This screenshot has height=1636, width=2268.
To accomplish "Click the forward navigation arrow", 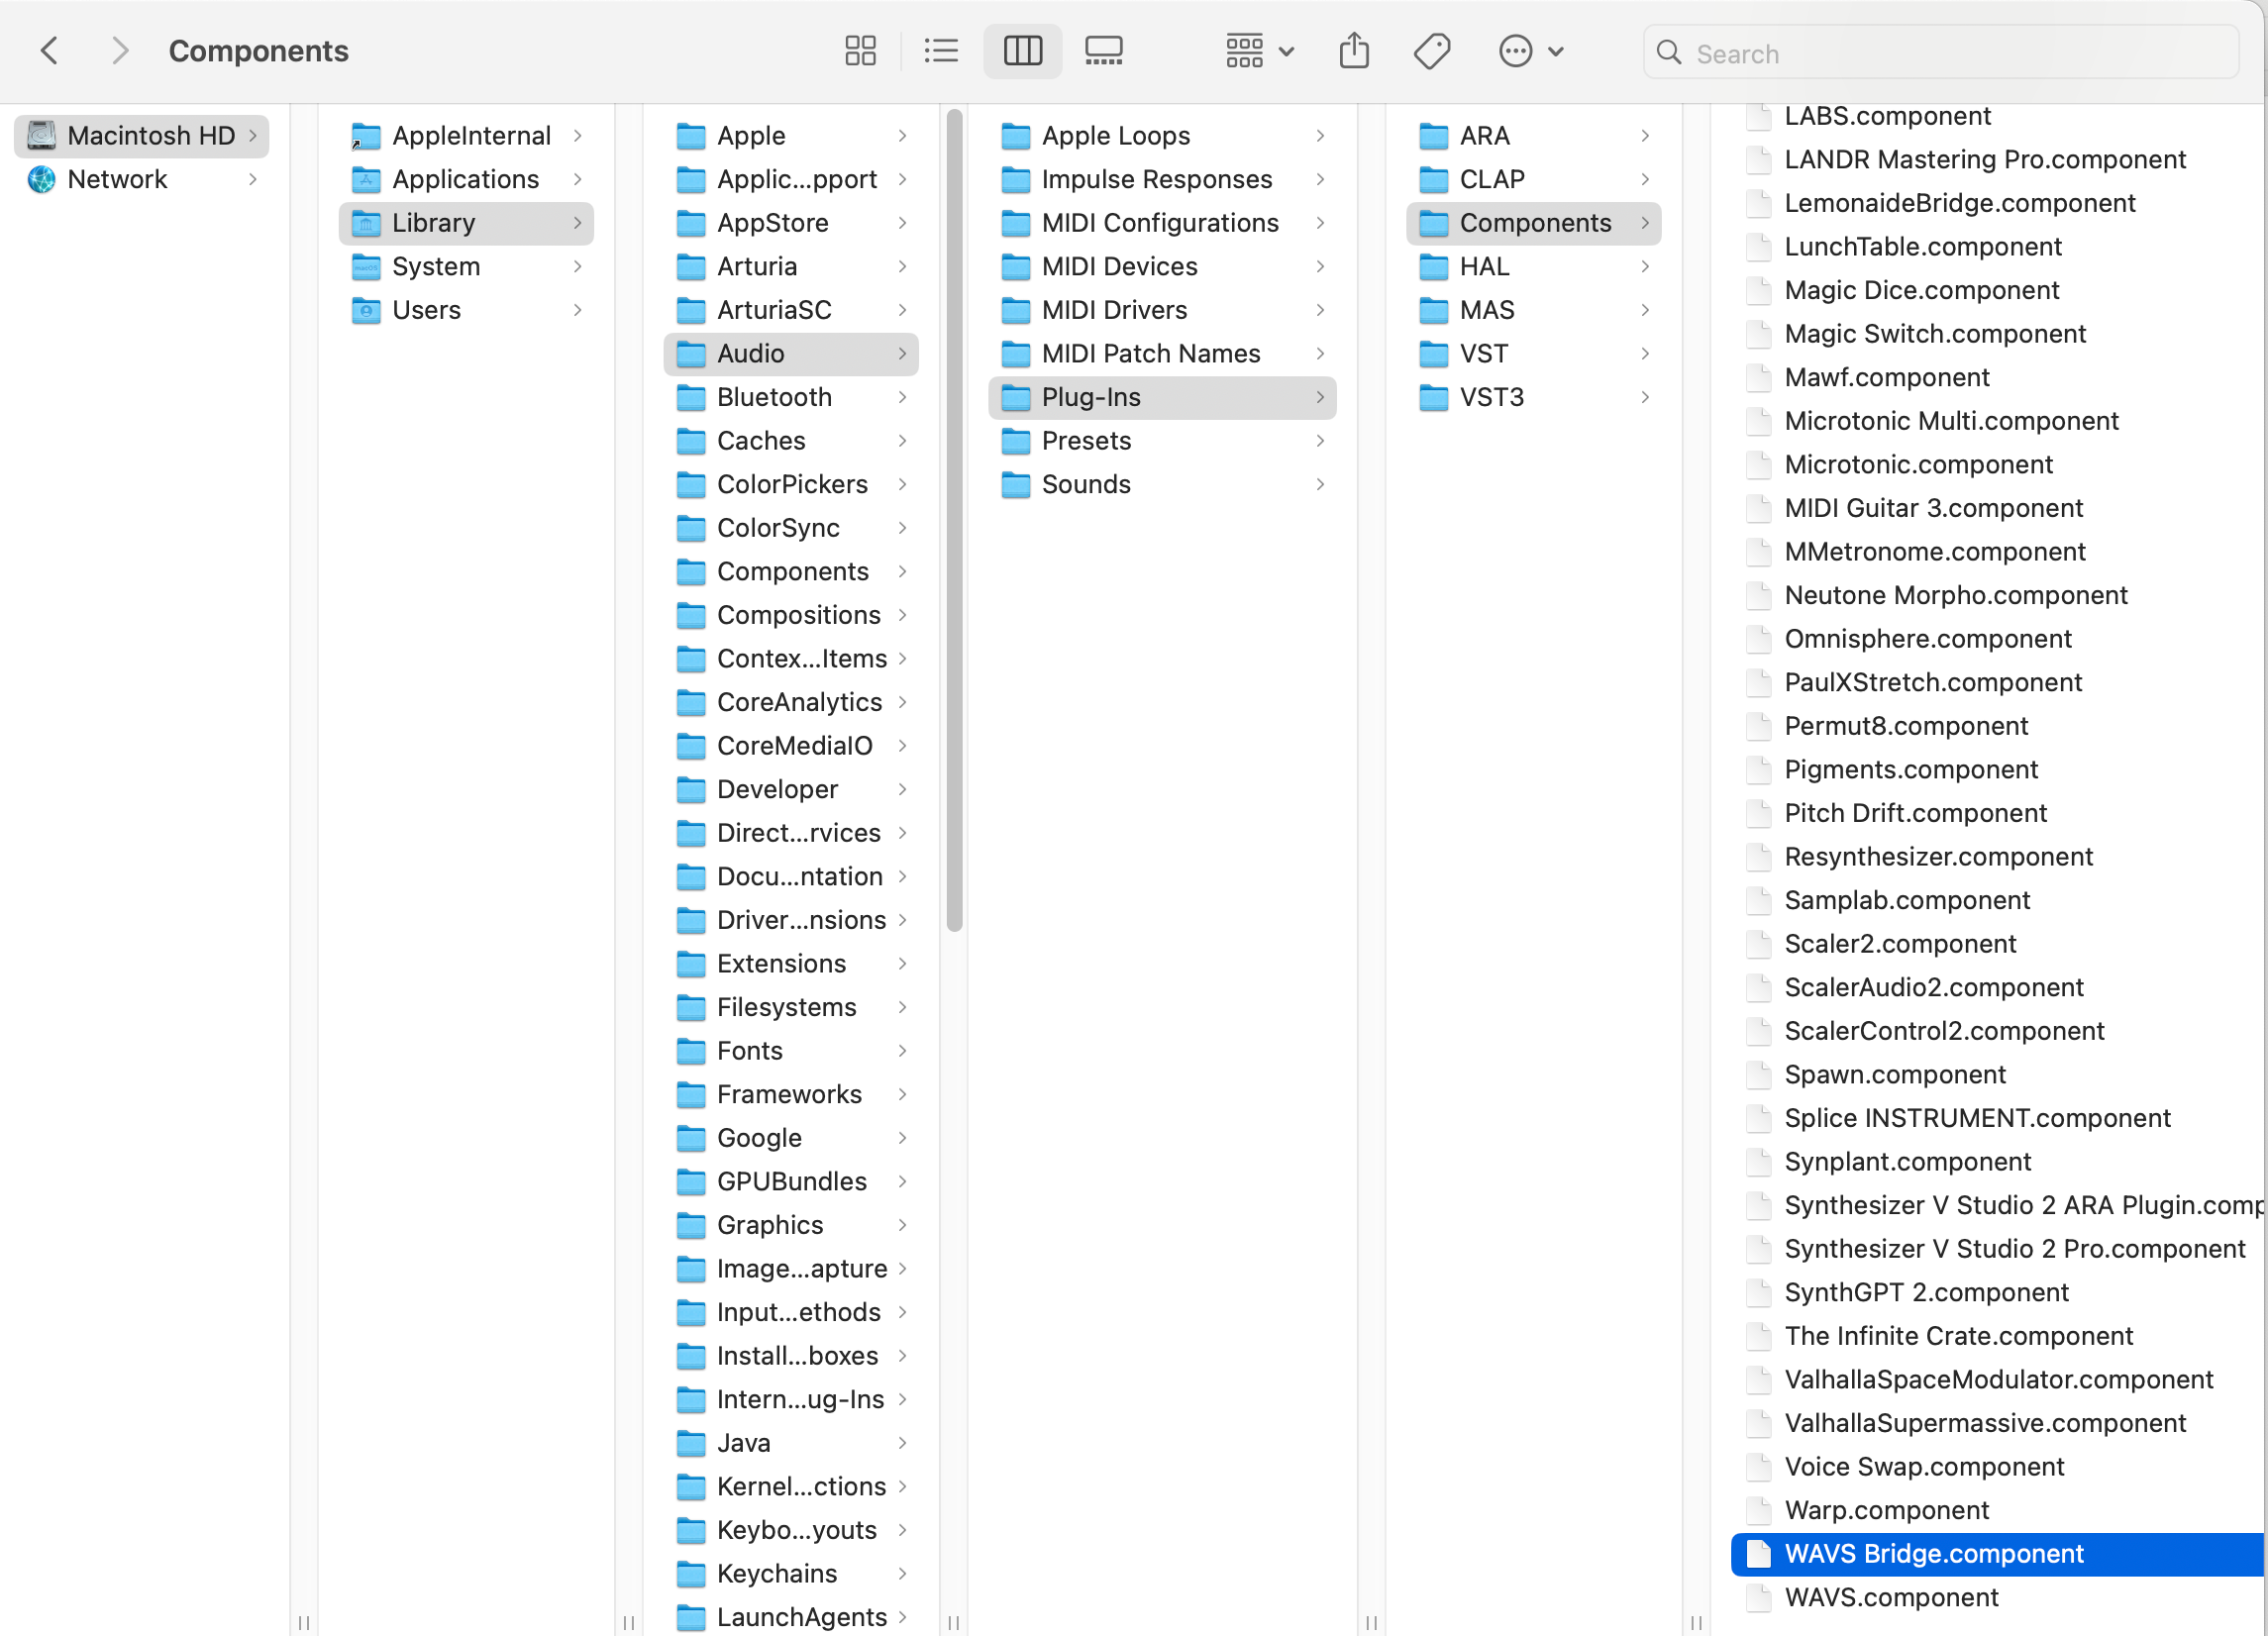I will point(120,51).
